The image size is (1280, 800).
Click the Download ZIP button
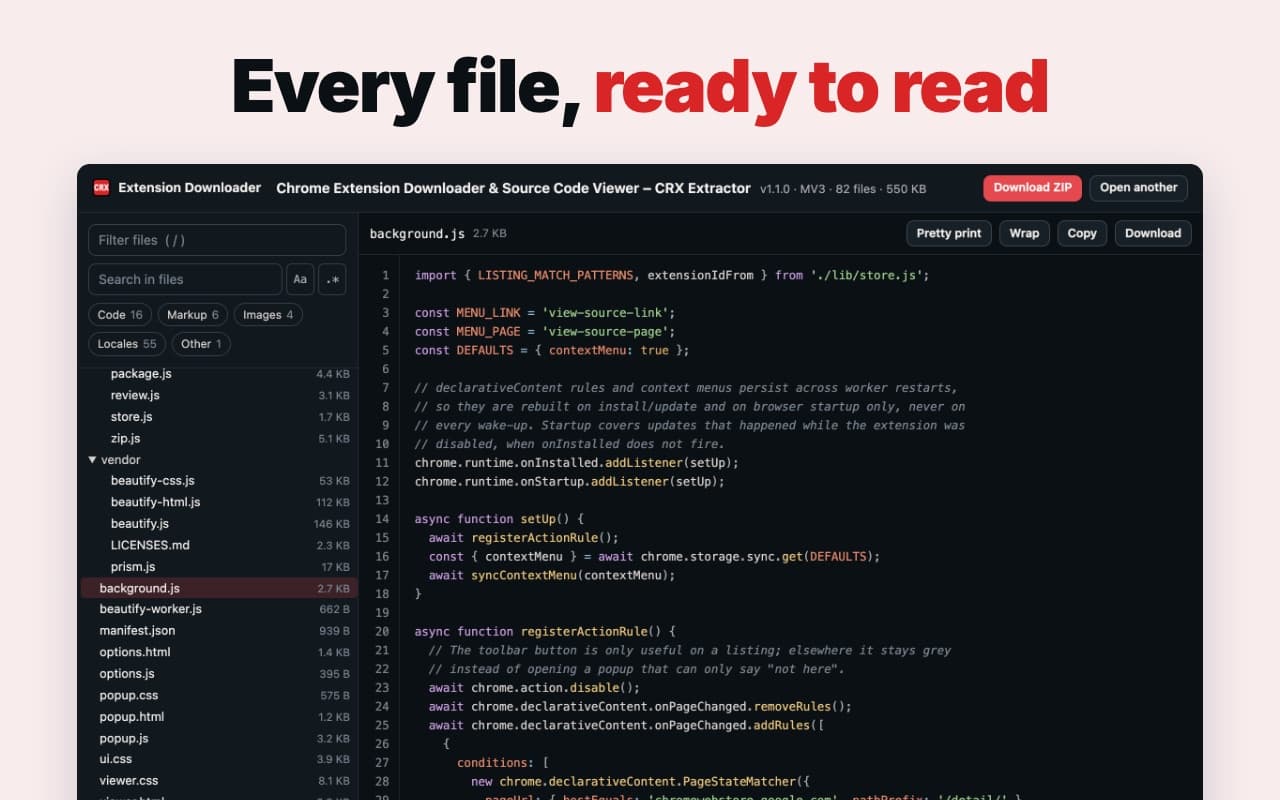click(1033, 187)
